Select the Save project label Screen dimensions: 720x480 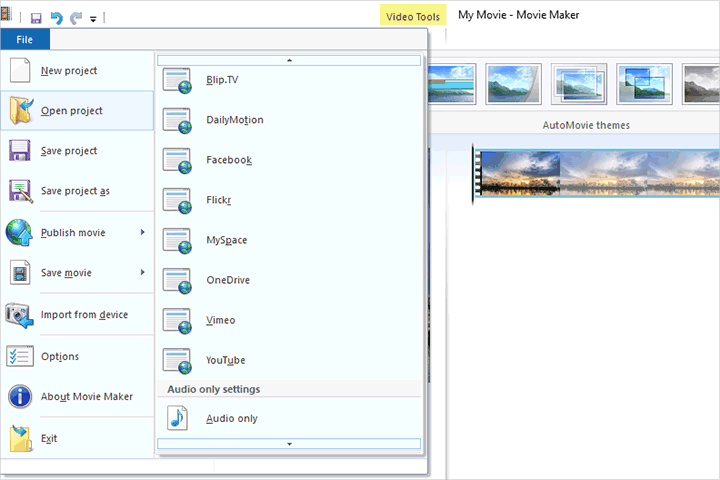69,151
